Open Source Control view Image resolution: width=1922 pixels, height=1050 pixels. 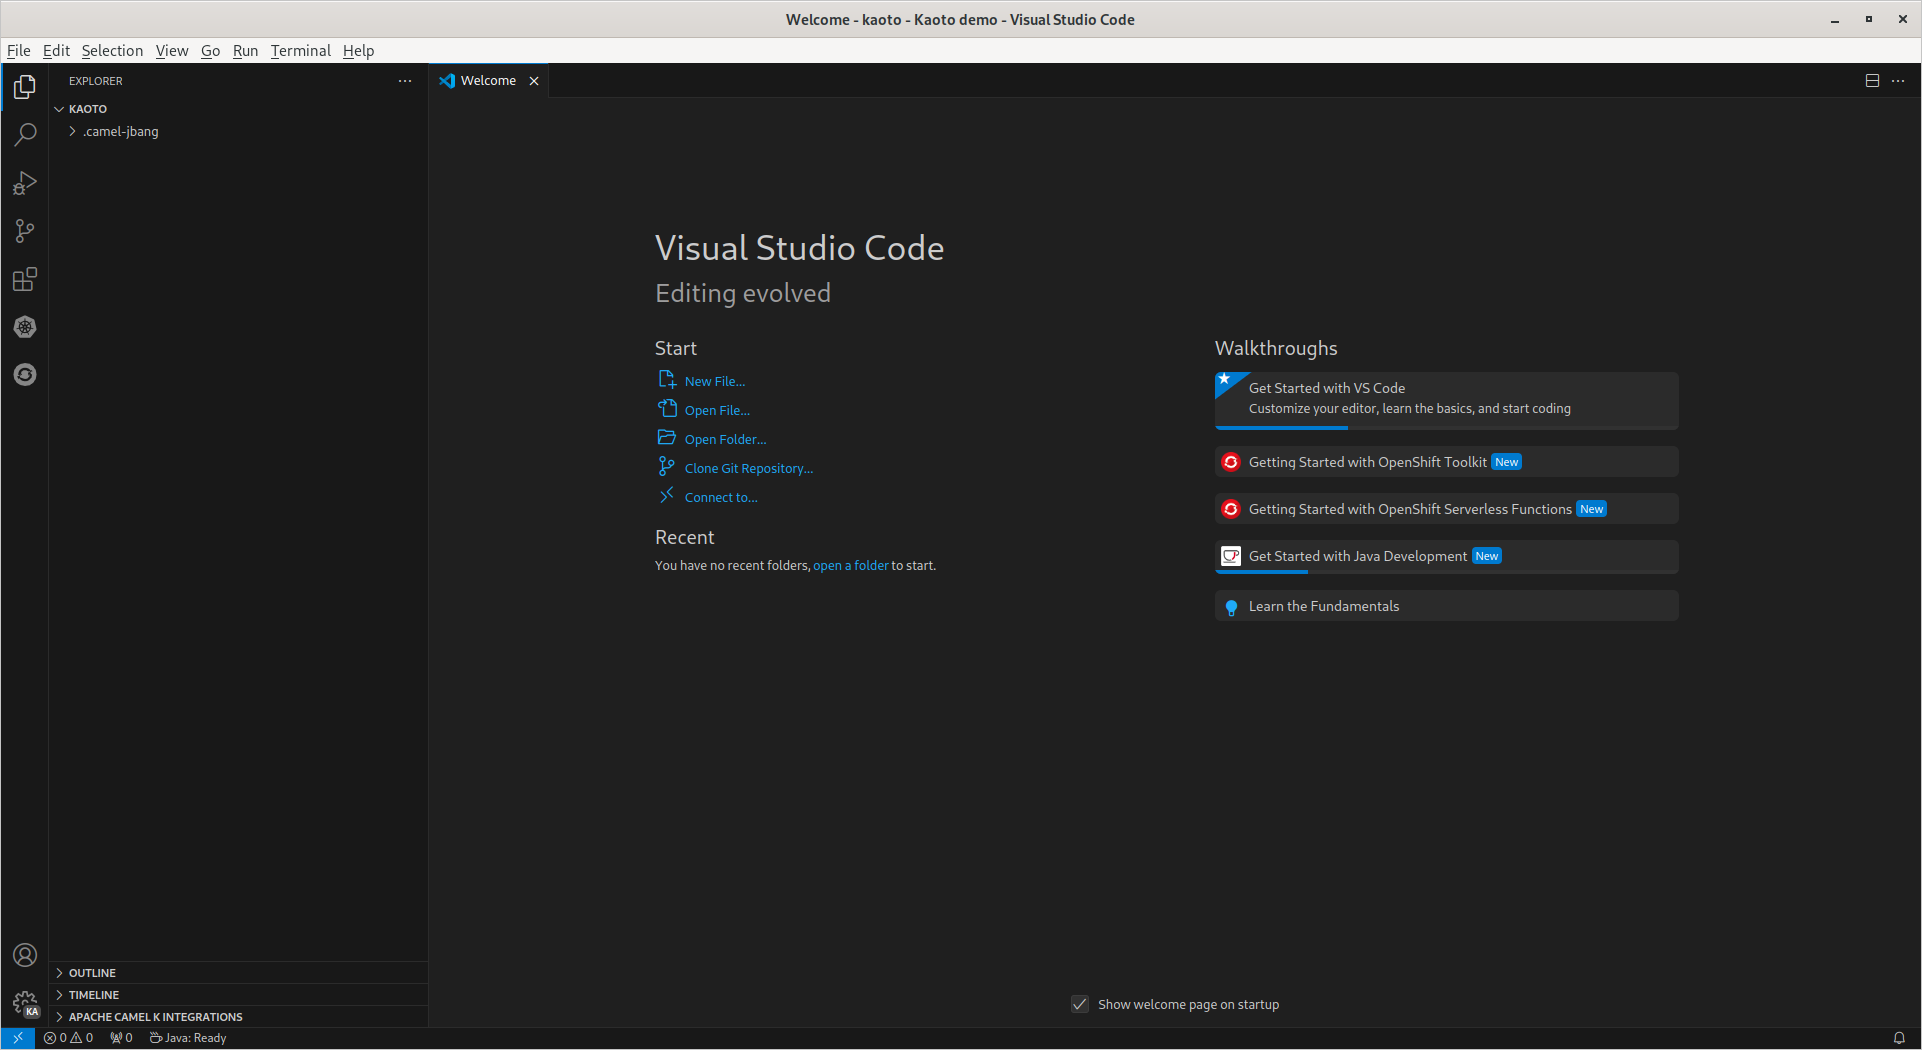pos(25,231)
